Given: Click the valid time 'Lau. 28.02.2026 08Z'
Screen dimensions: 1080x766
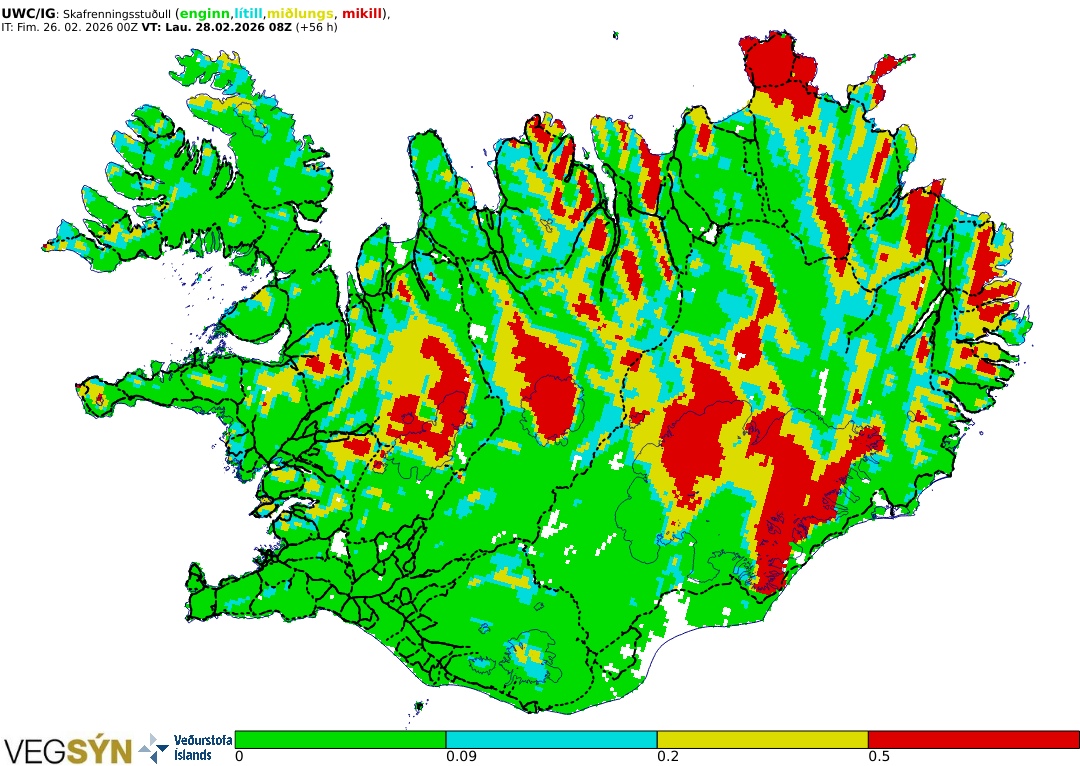Looking at the screenshot, I should tap(229, 28).
